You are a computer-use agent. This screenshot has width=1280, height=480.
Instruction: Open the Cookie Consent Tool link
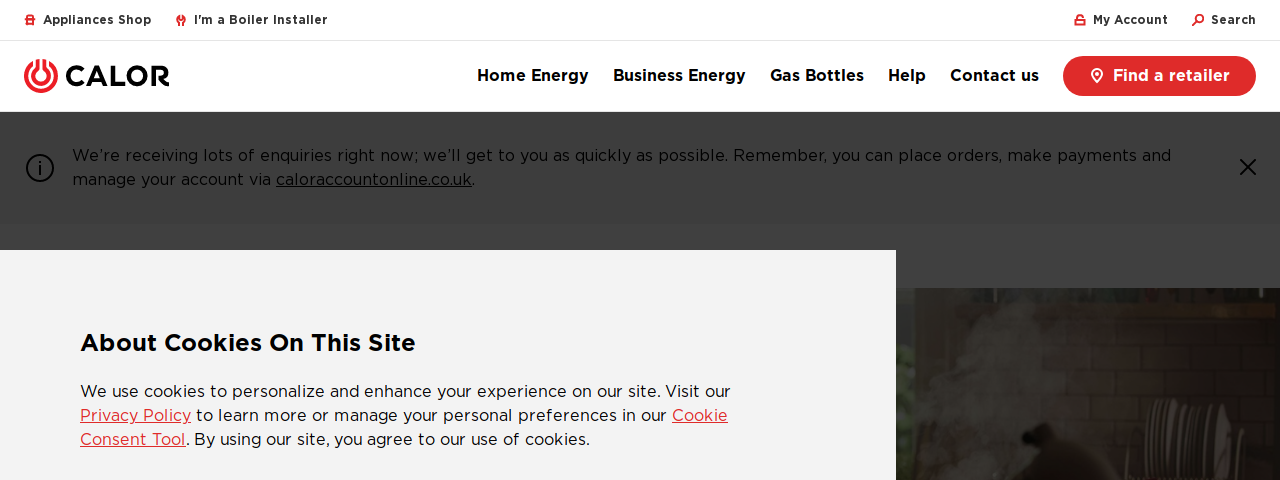404,428
